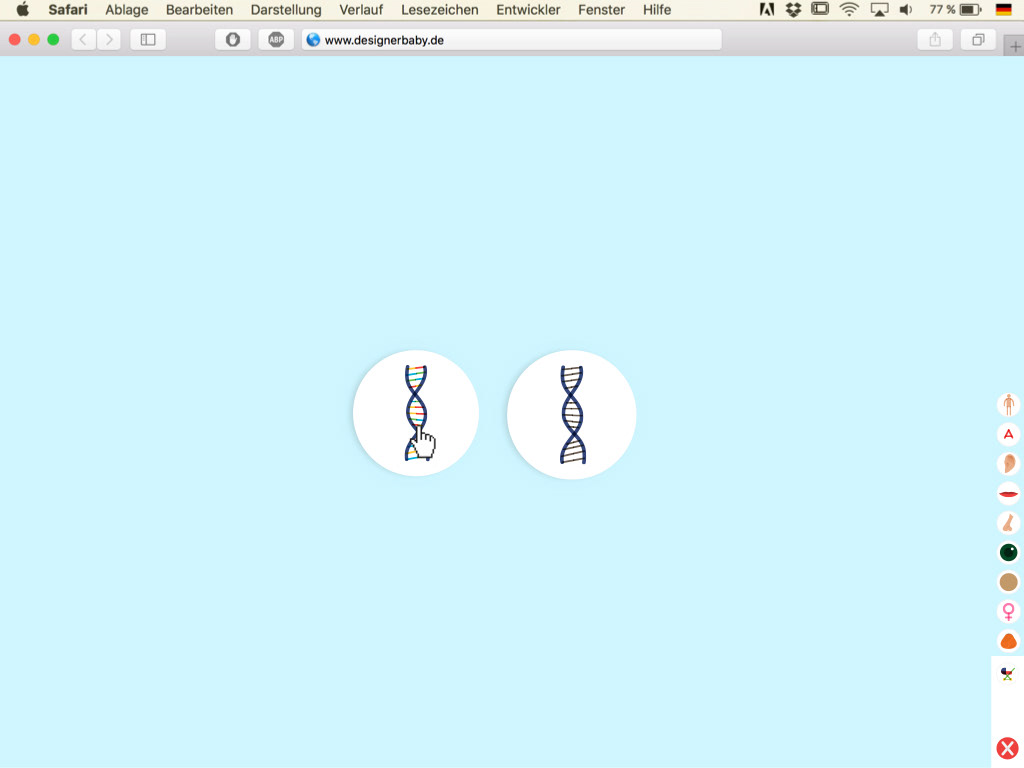Open the AirPlay menu bar icon
The height and width of the screenshot is (768, 1024).
click(879, 10)
